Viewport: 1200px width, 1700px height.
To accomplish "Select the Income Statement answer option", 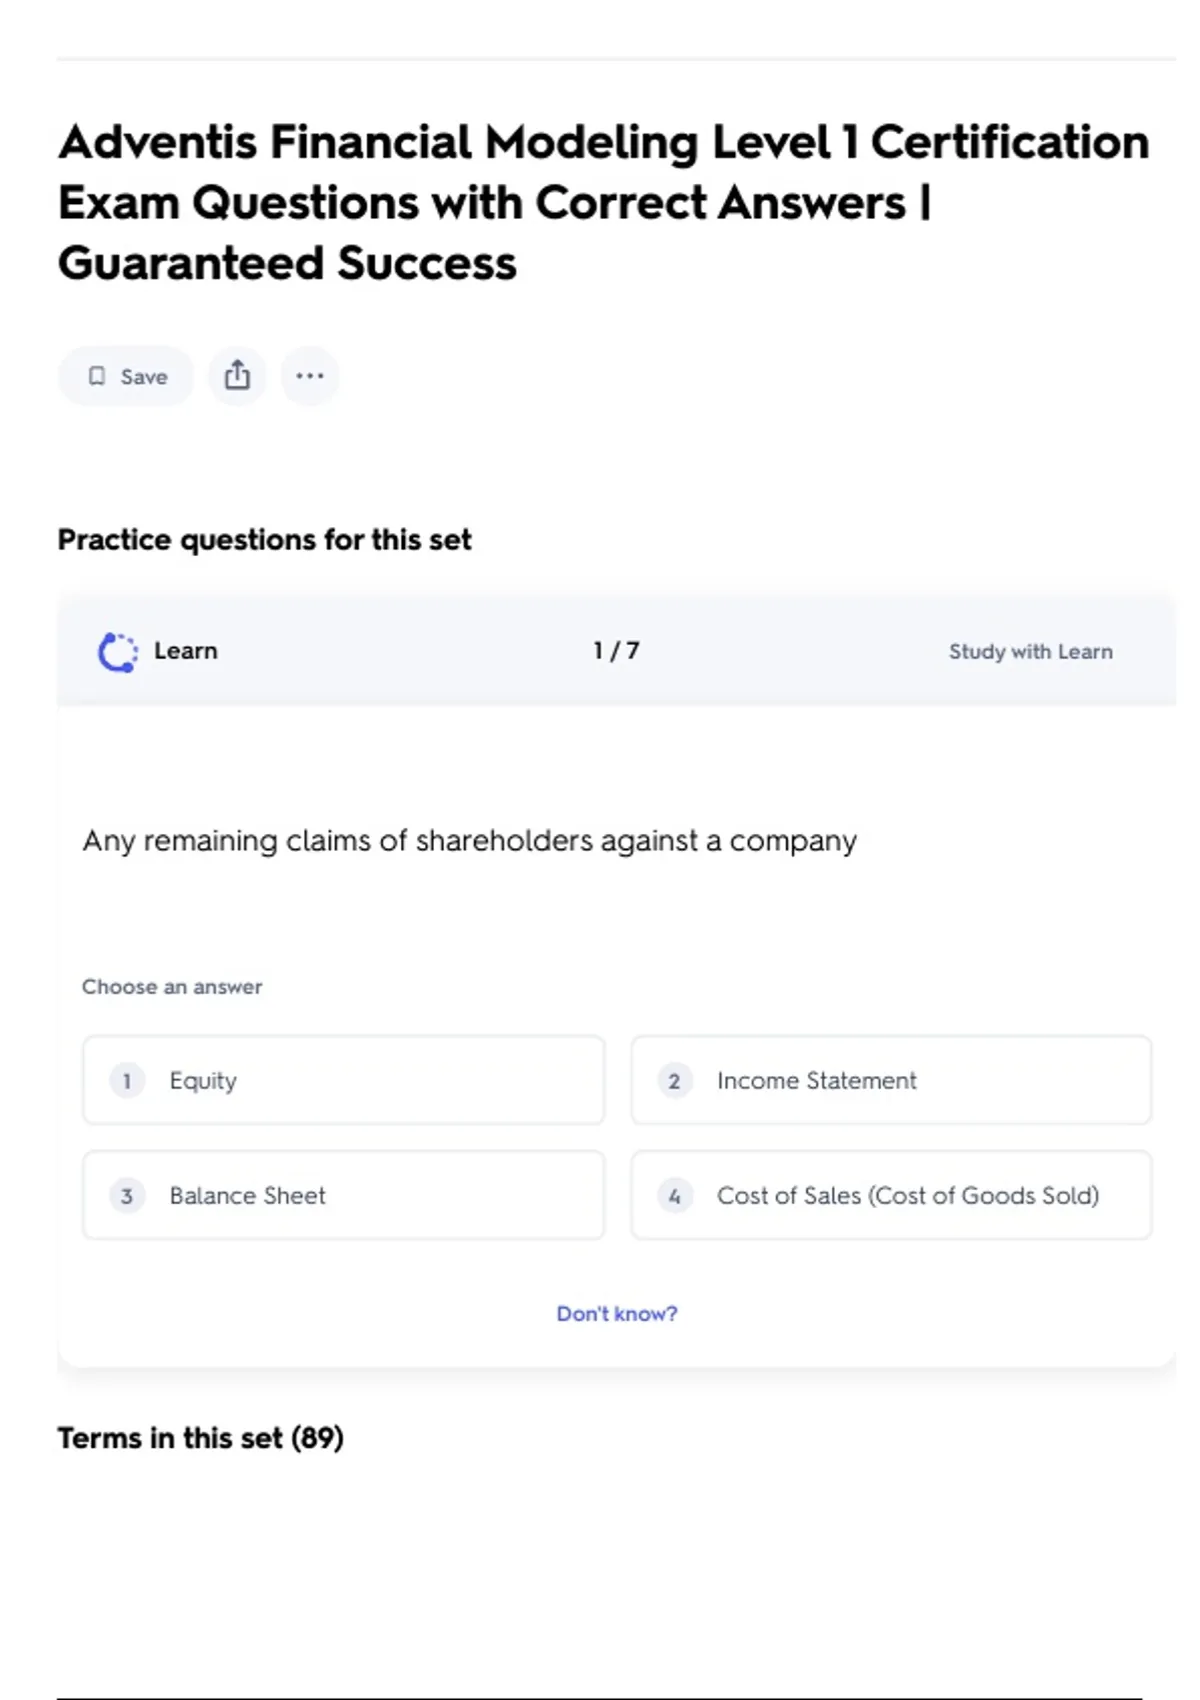I will pos(890,1081).
